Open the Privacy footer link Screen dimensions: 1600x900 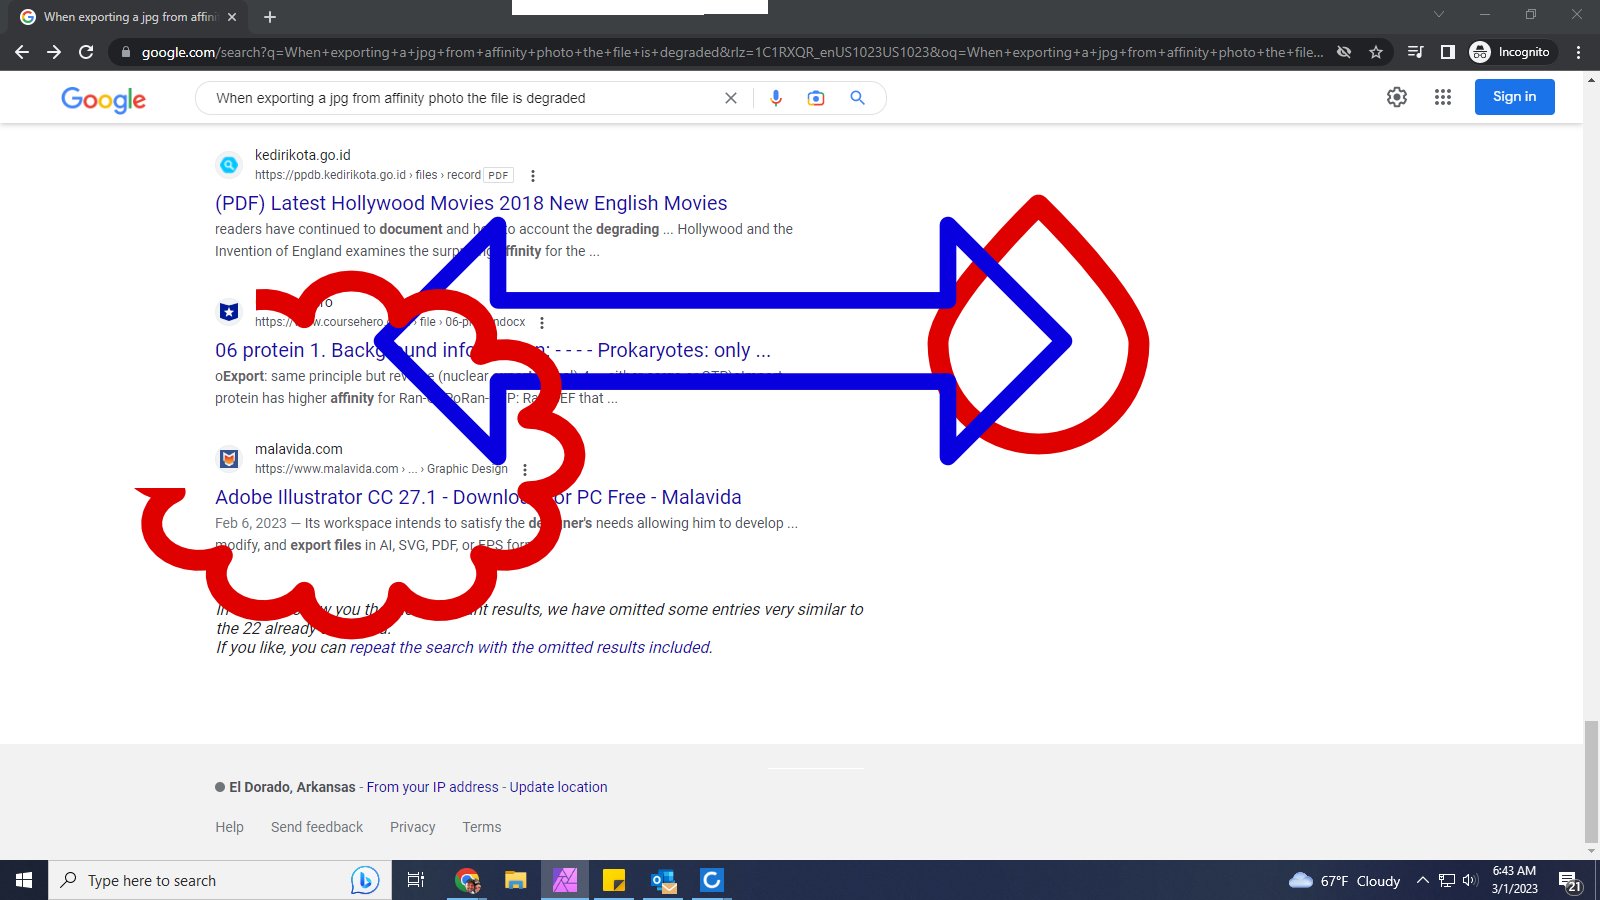click(x=412, y=827)
